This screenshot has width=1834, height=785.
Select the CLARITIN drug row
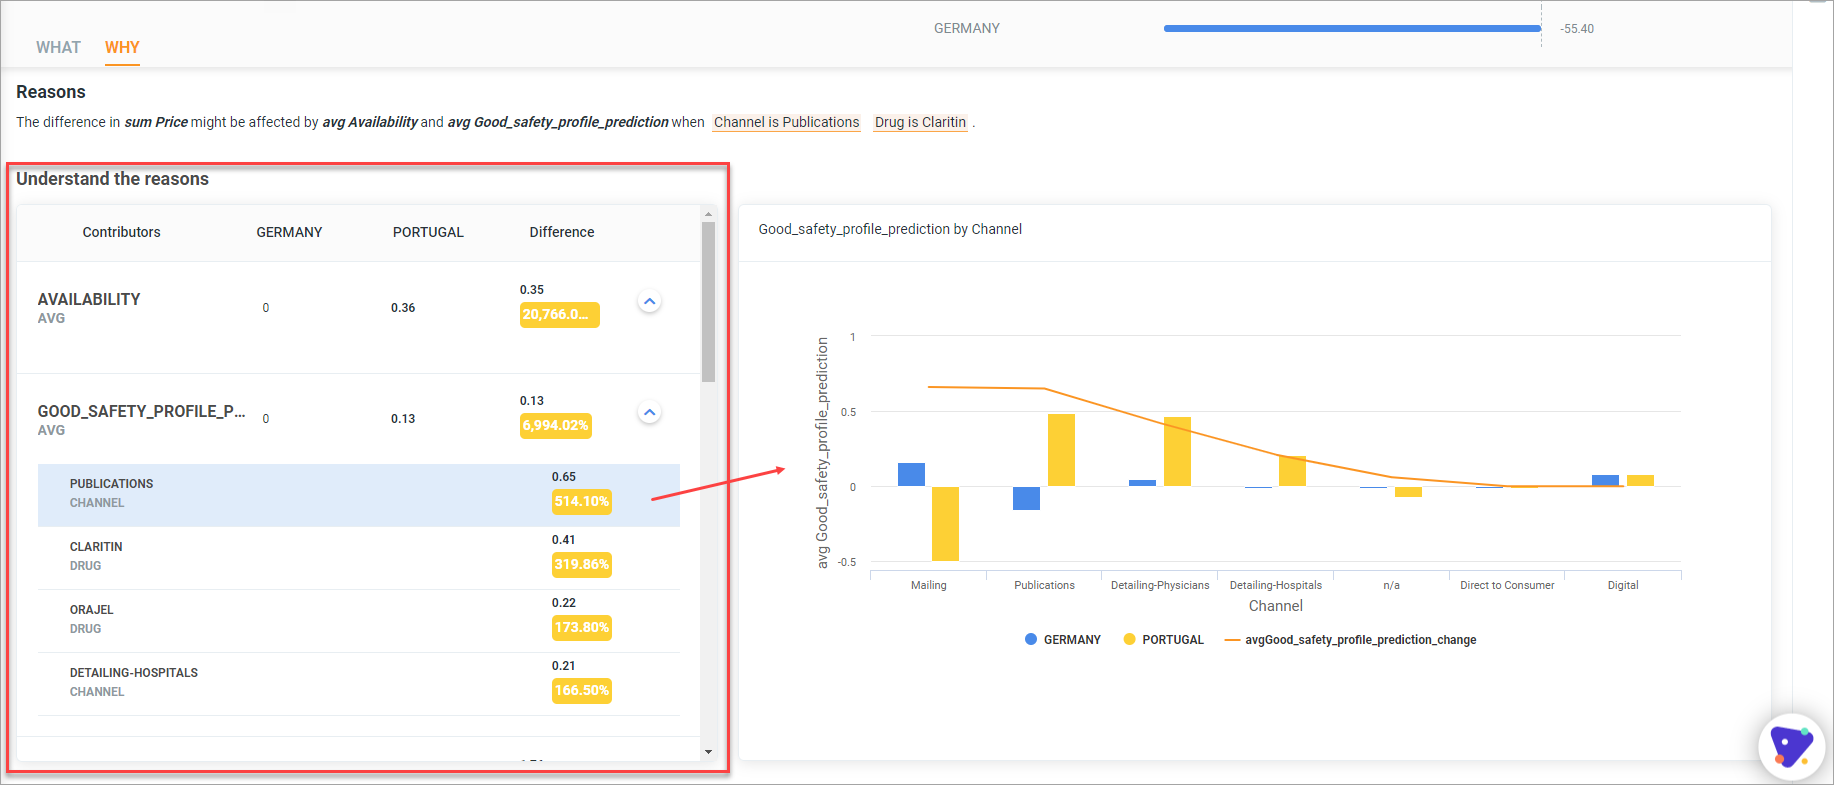pos(359,558)
